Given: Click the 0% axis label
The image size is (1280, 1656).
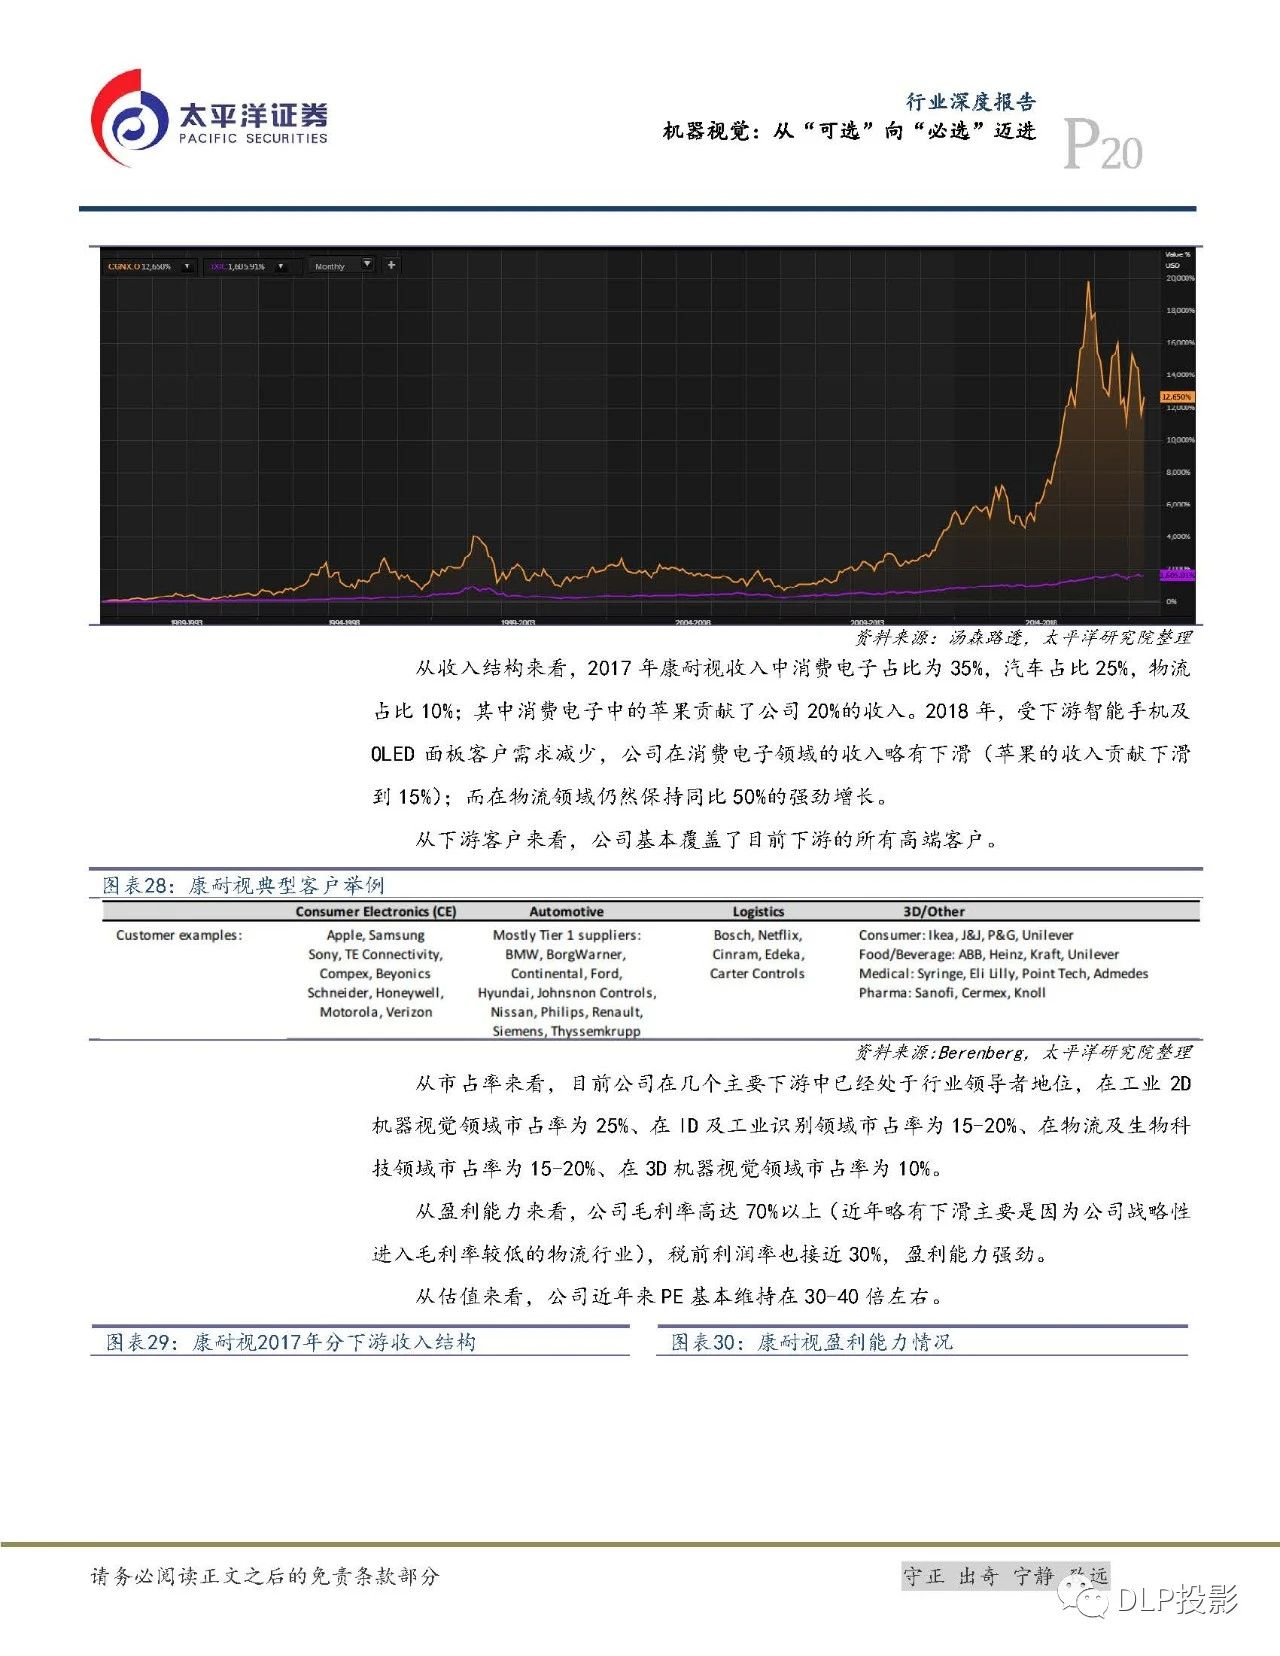Looking at the screenshot, I should 1171,602.
